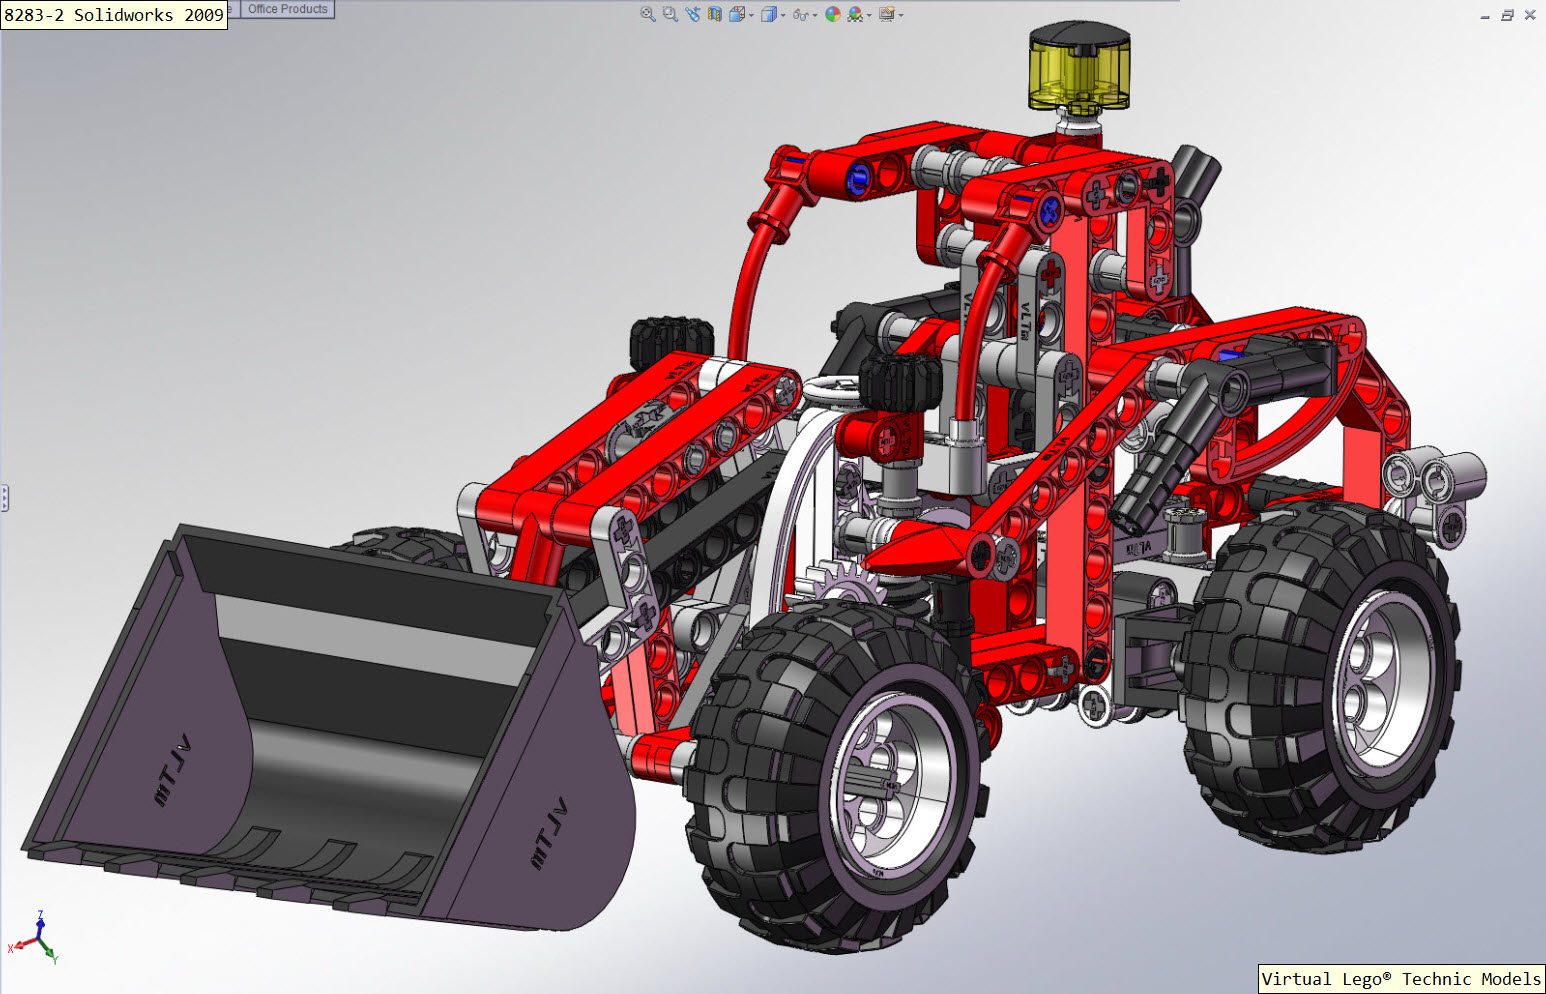Expand the Apply Scene dropdown arrow
This screenshot has width=1546, height=994.
coord(869,15)
